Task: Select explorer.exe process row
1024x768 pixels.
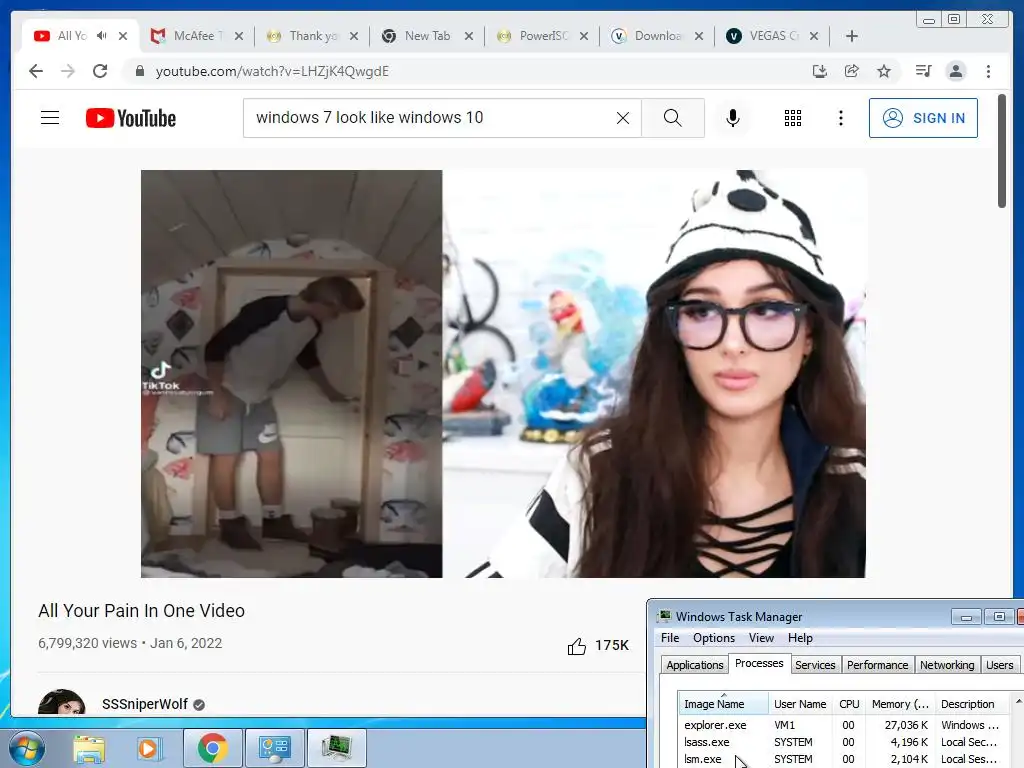Action: coord(845,726)
